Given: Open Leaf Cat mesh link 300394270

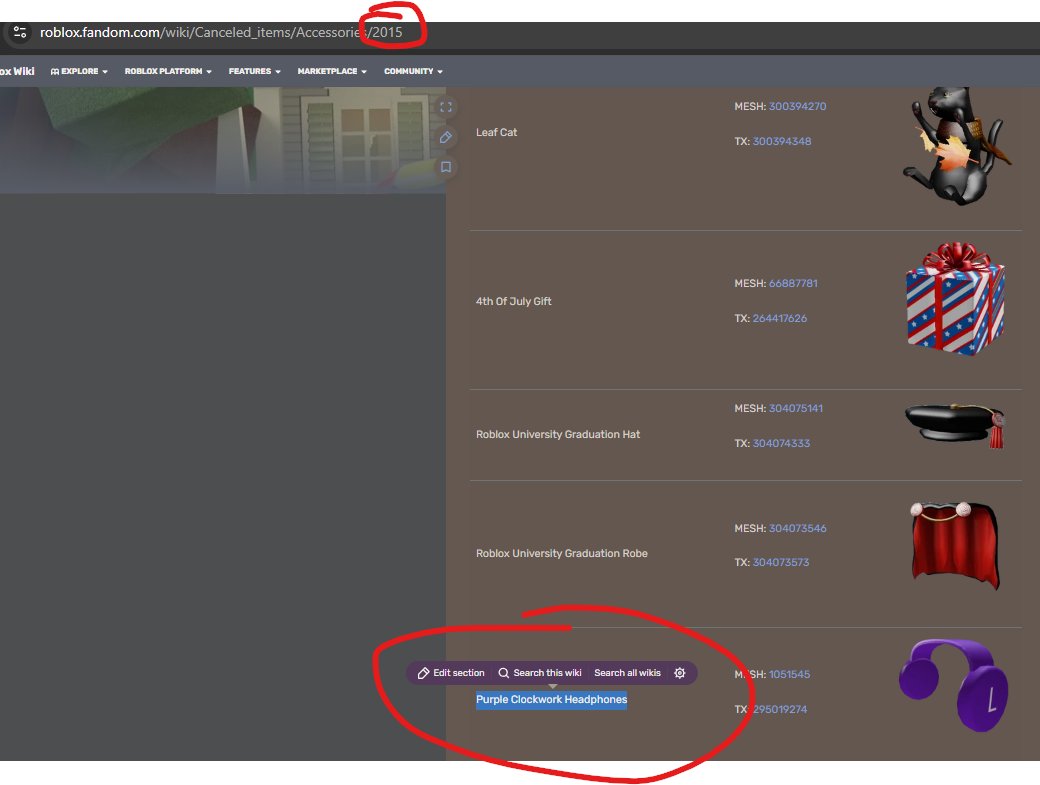Looking at the screenshot, I should [x=797, y=106].
